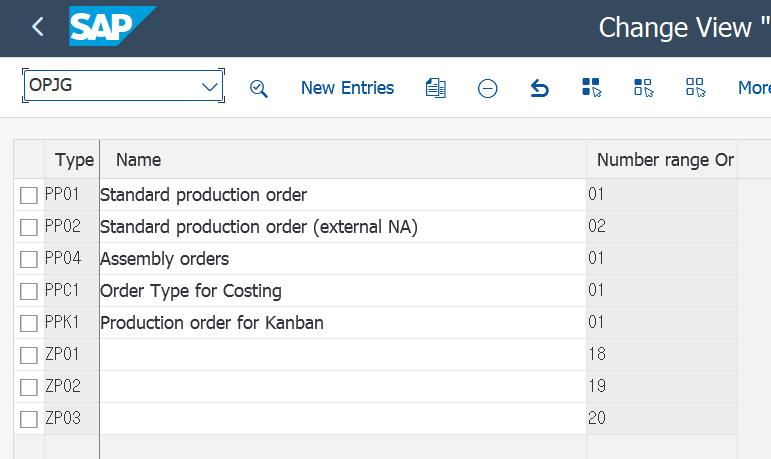Select the PPK1 Kanban row checkbox

tap(29, 323)
